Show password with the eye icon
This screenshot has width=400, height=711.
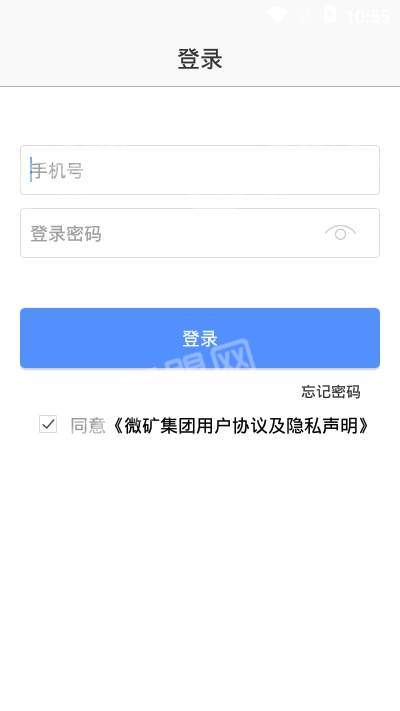pos(340,233)
